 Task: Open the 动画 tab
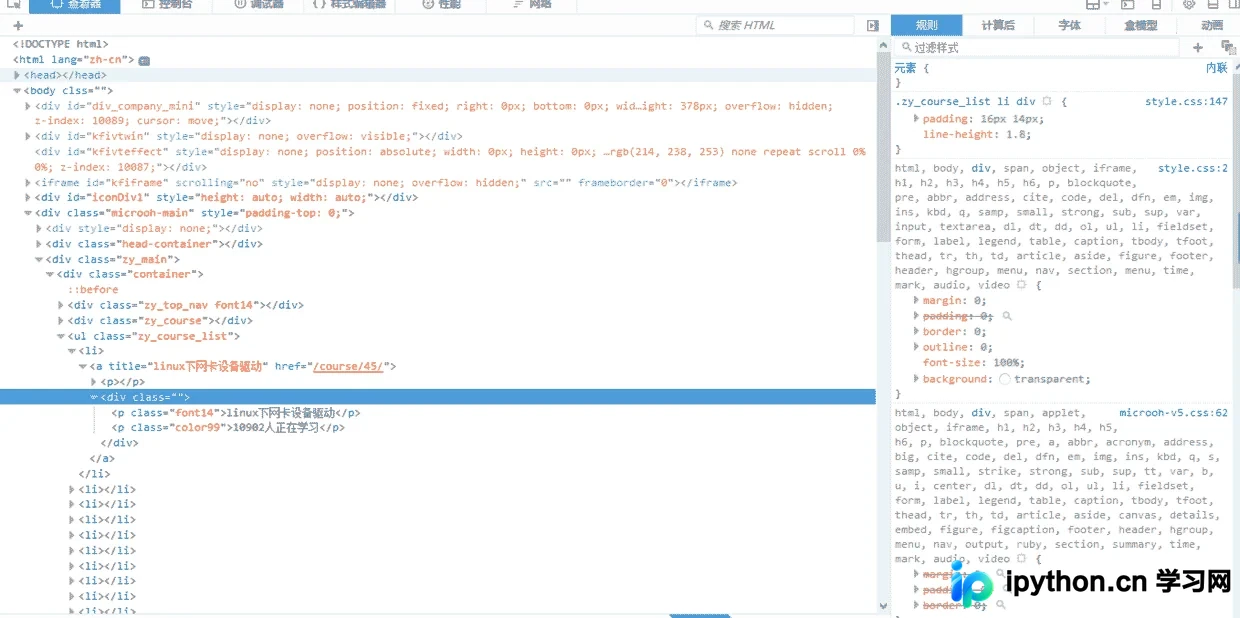click(1211, 25)
